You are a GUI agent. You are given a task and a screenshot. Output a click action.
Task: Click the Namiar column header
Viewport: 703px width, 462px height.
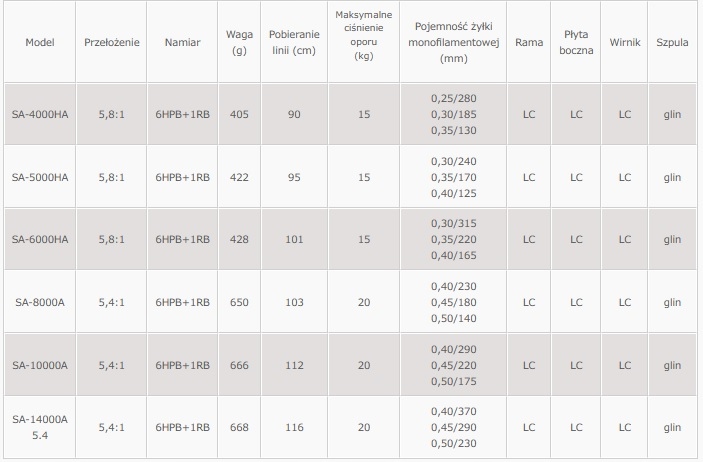tap(182, 43)
